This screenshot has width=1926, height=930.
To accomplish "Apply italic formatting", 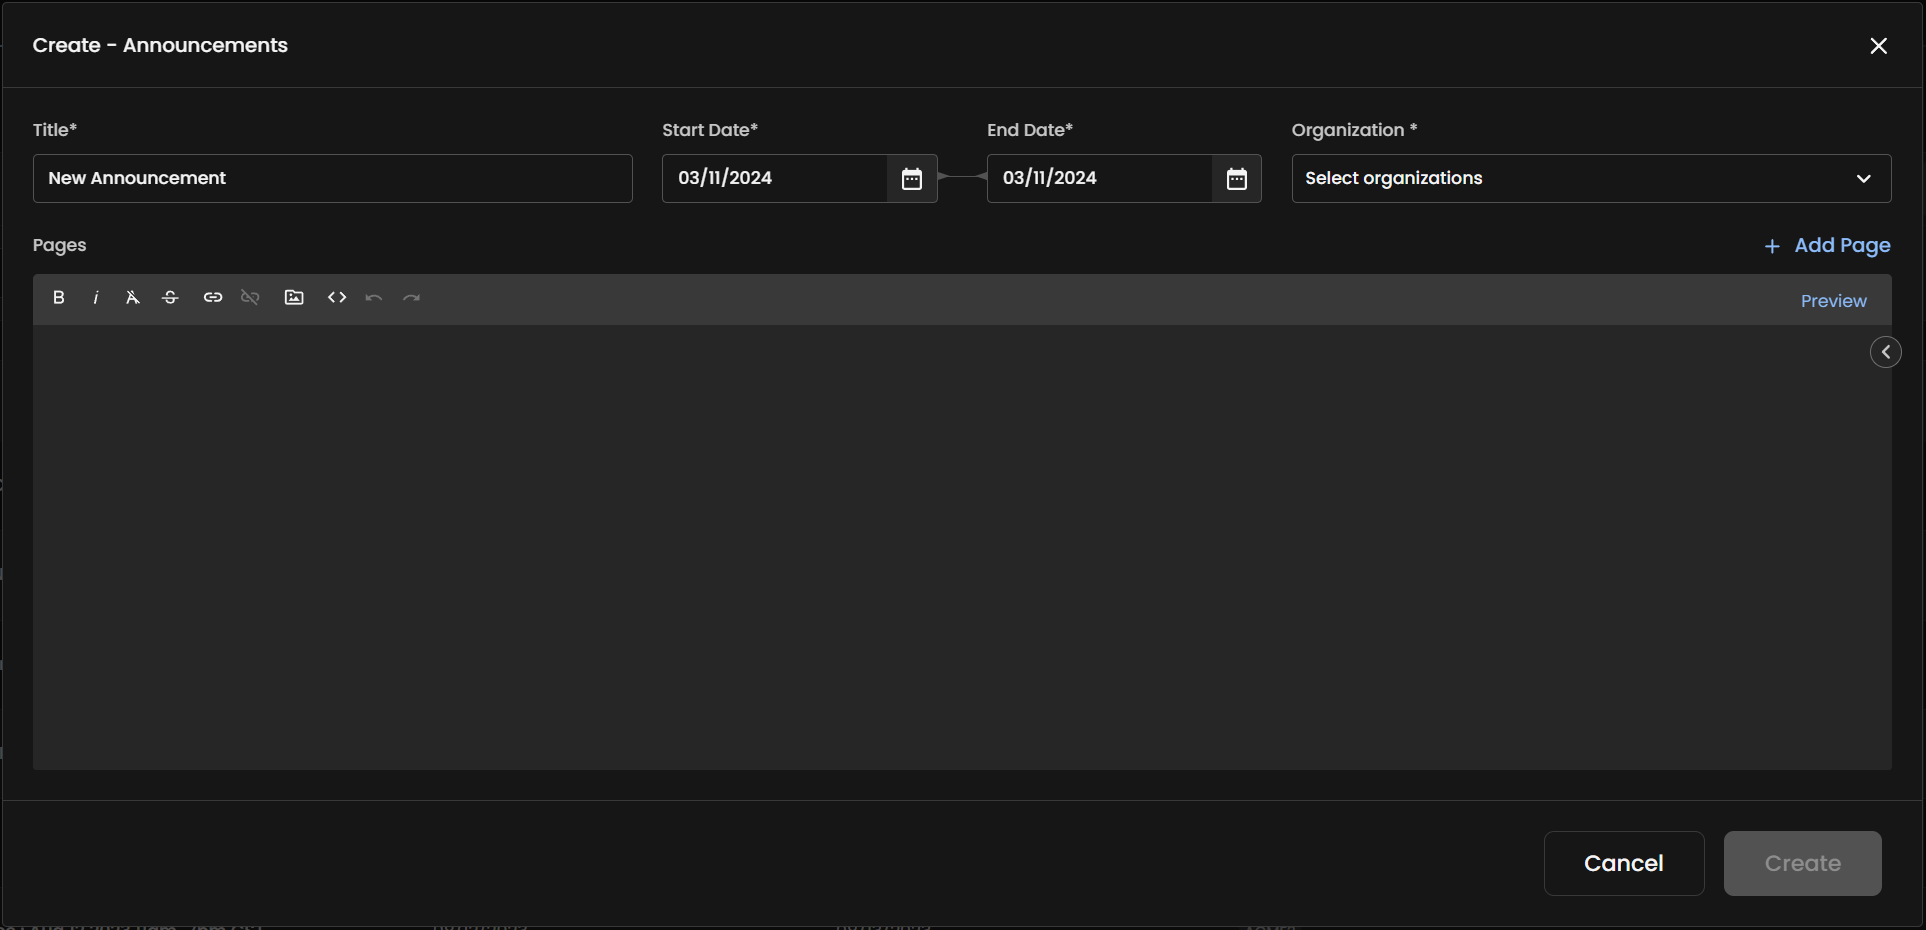I will pos(95,297).
